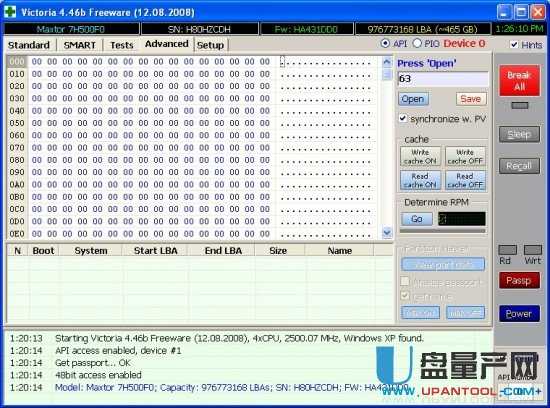Click the green cross Victoria app icon
The width and height of the screenshot is (550, 408).
point(10,12)
